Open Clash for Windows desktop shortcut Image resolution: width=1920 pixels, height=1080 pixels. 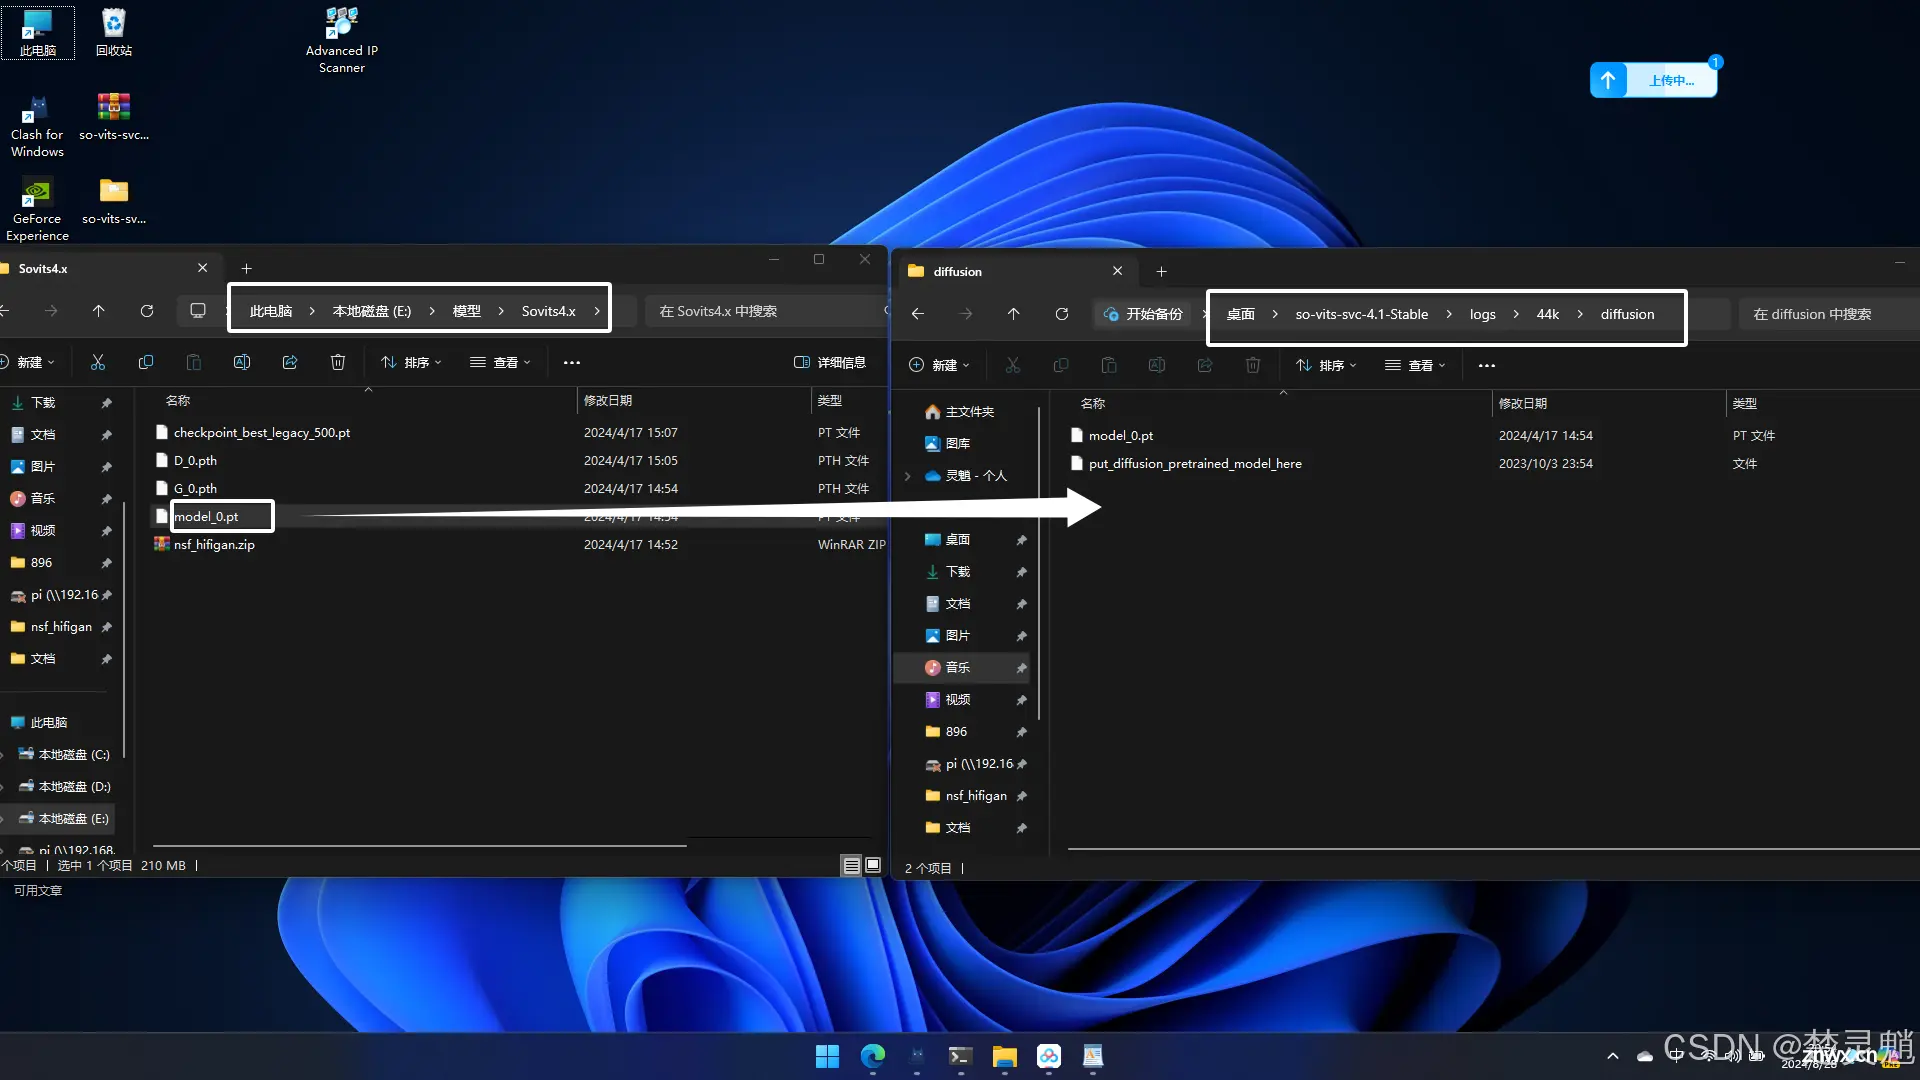(37, 126)
